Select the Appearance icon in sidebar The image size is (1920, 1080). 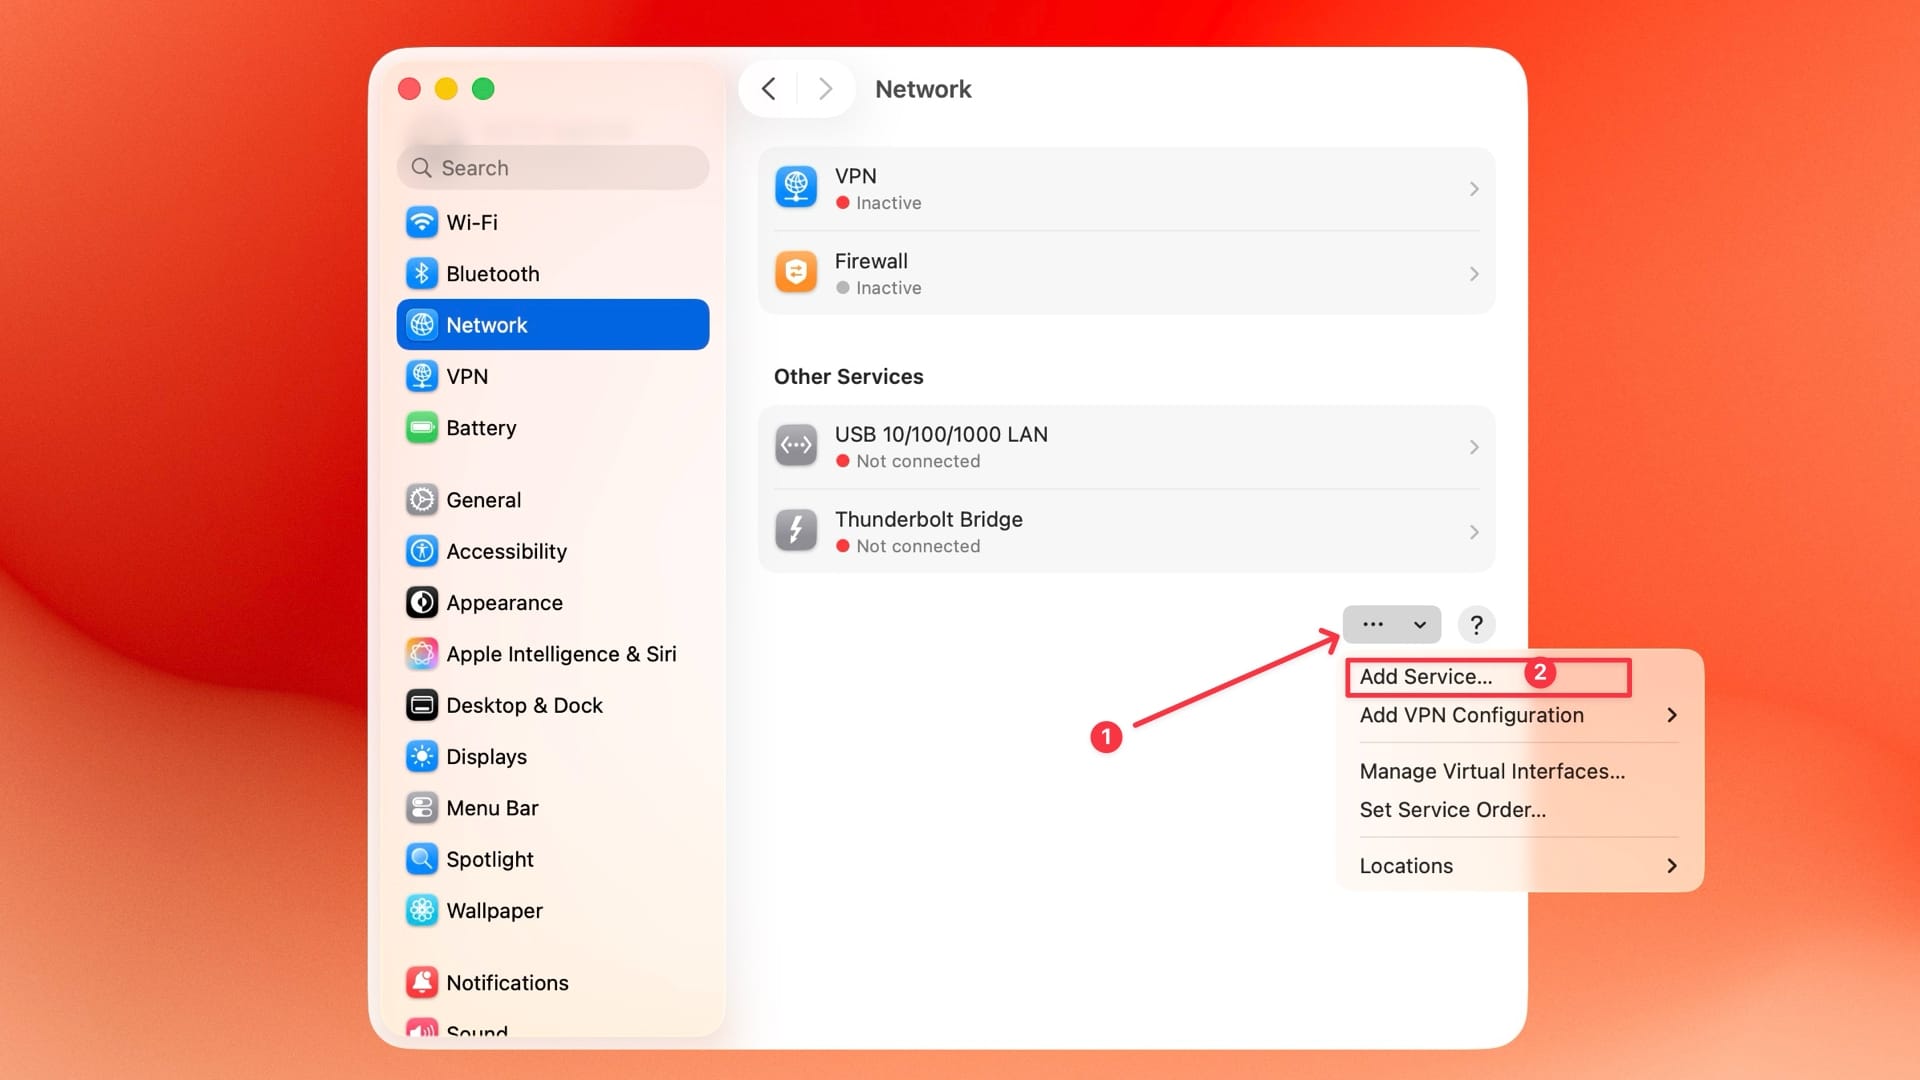421,602
